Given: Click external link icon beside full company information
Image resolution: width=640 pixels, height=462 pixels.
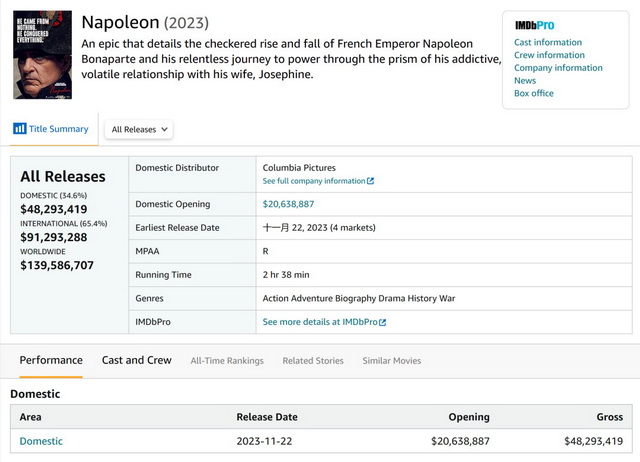Looking at the screenshot, I should [370, 181].
